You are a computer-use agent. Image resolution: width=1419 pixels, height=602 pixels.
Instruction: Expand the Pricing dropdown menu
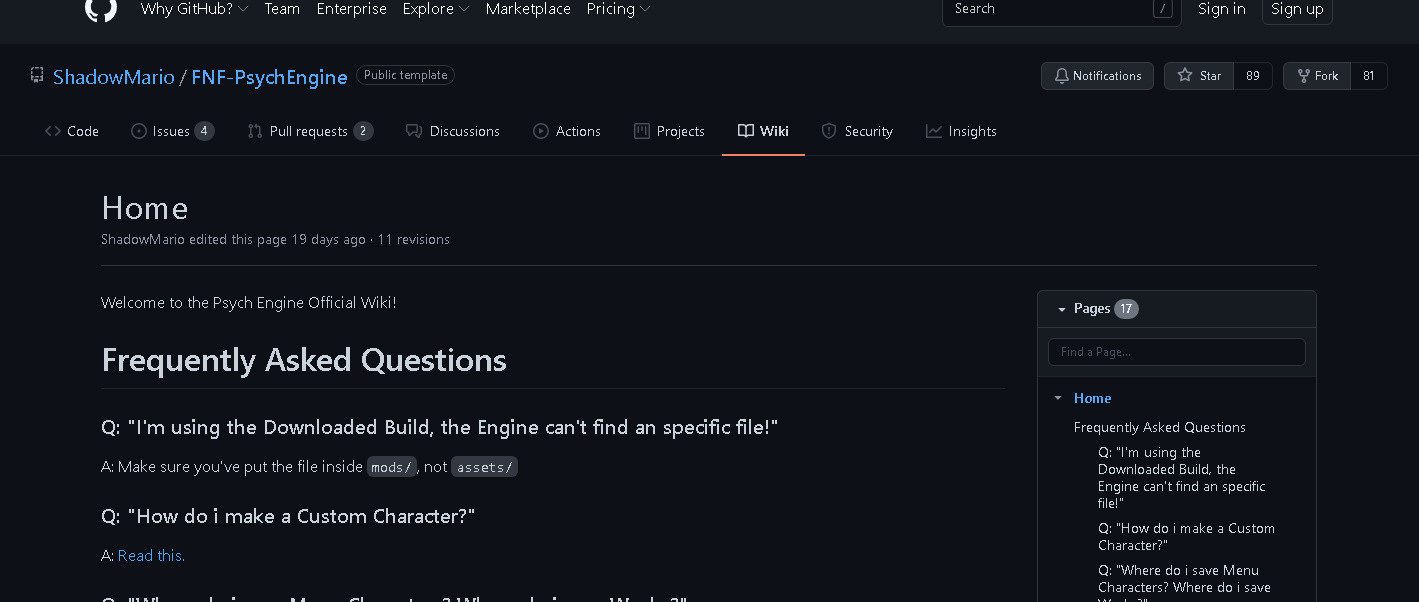[x=619, y=9]
